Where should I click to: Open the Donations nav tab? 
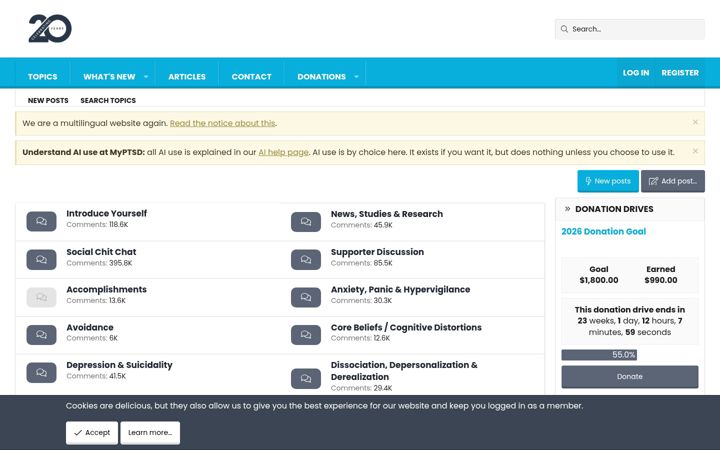[x=321, y=77]
